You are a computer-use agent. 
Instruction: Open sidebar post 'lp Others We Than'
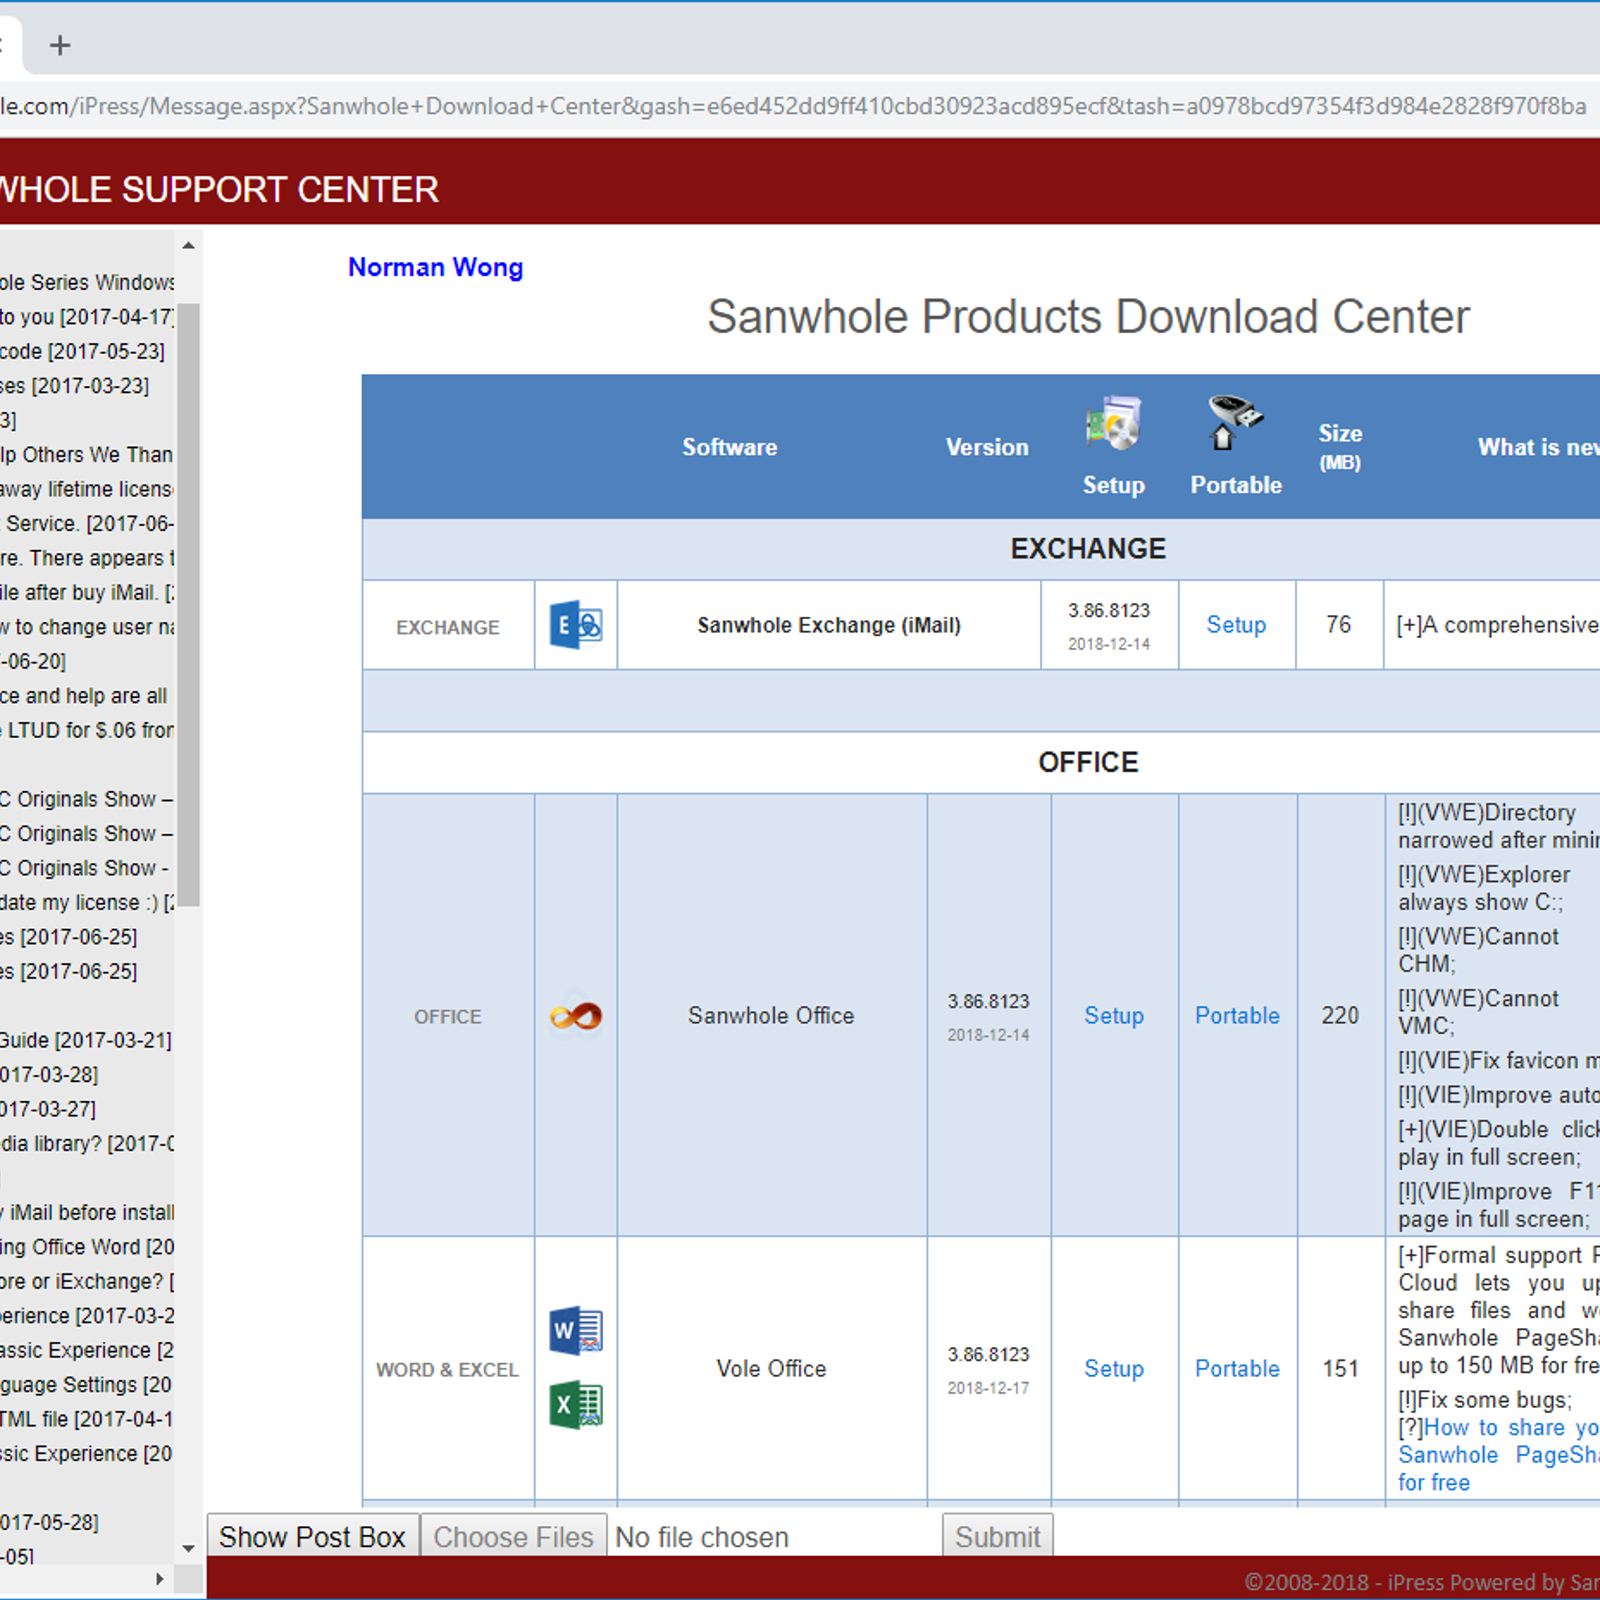pos(87,455)
